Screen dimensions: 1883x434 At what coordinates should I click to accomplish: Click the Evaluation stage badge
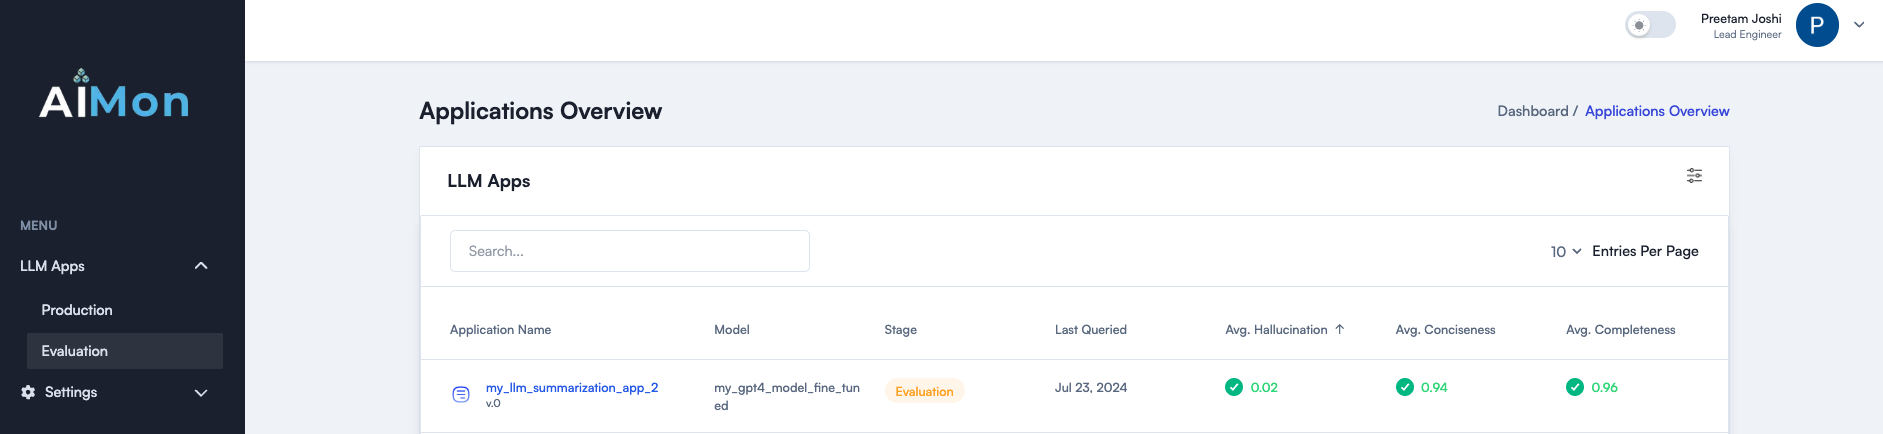point(924,392)
